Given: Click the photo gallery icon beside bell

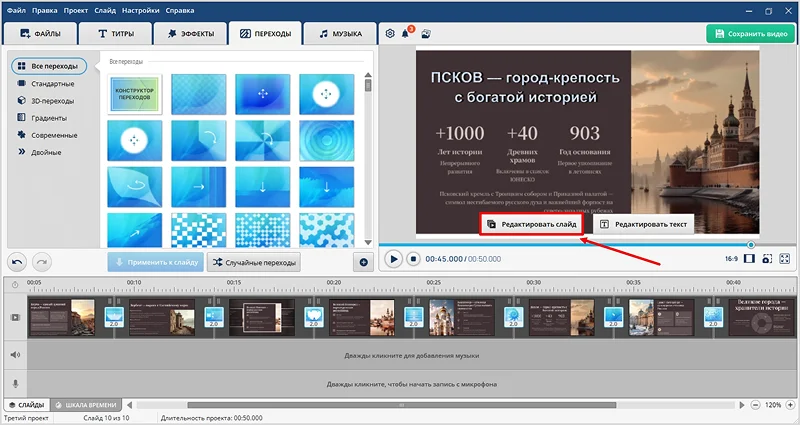Looking at the screenshot, I should click(x=427, y=34).
